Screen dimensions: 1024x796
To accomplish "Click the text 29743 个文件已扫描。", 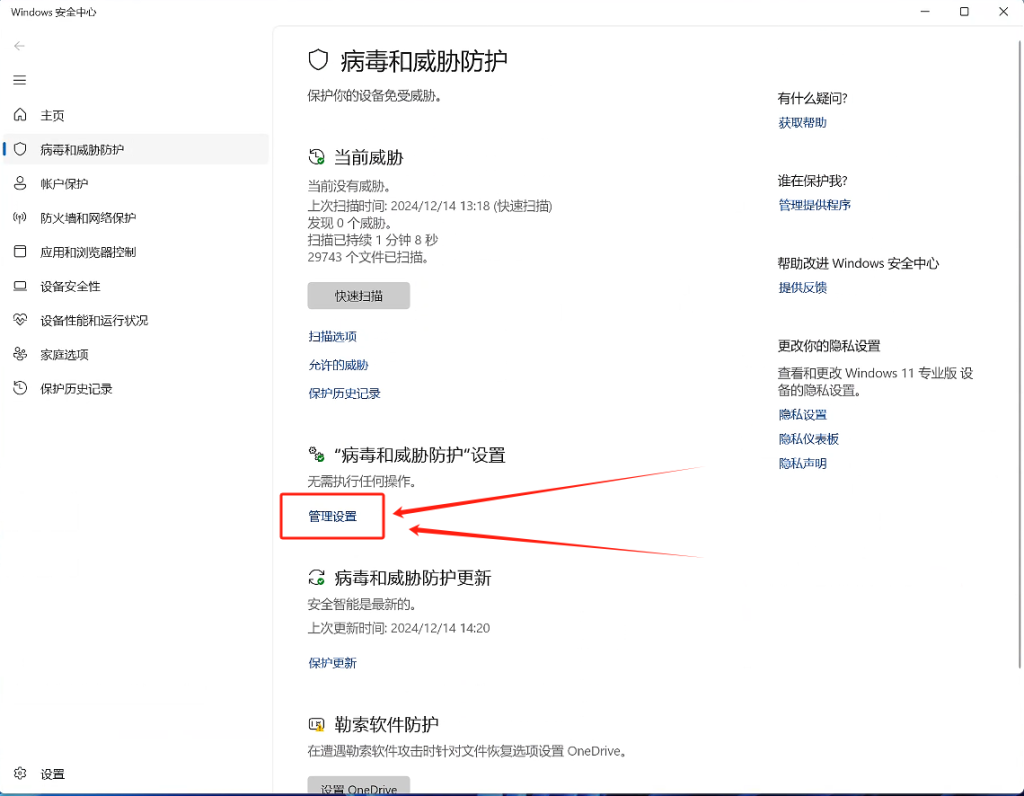I will pos(368,257).
